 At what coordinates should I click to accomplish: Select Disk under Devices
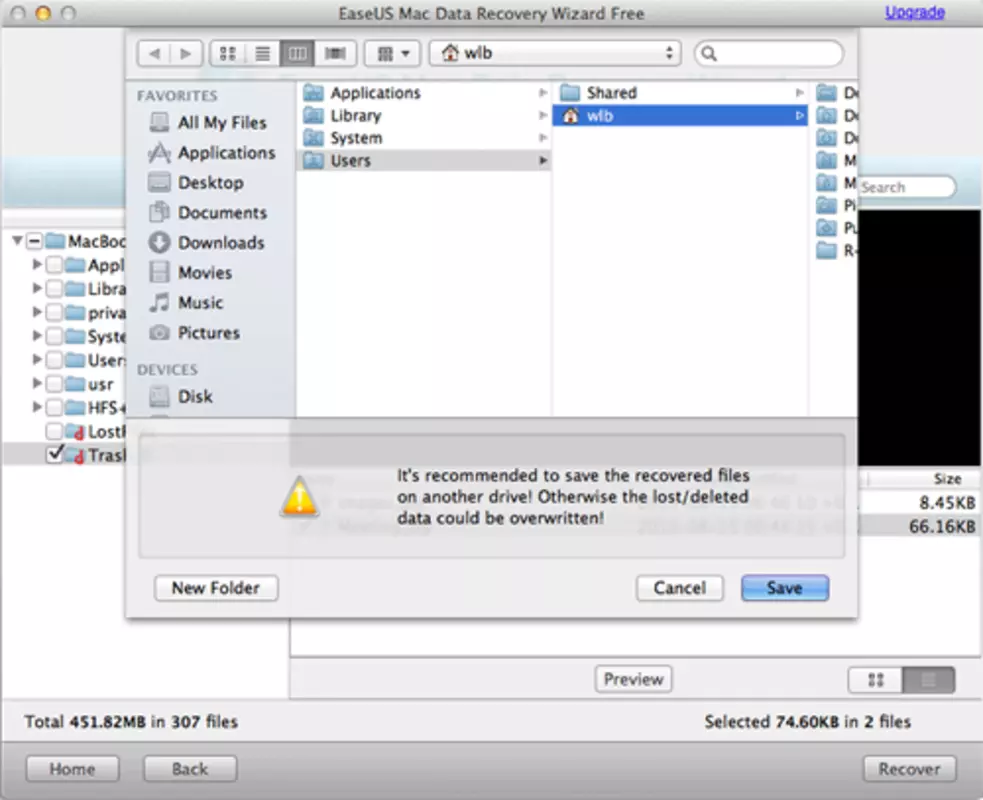click(181, 396)
